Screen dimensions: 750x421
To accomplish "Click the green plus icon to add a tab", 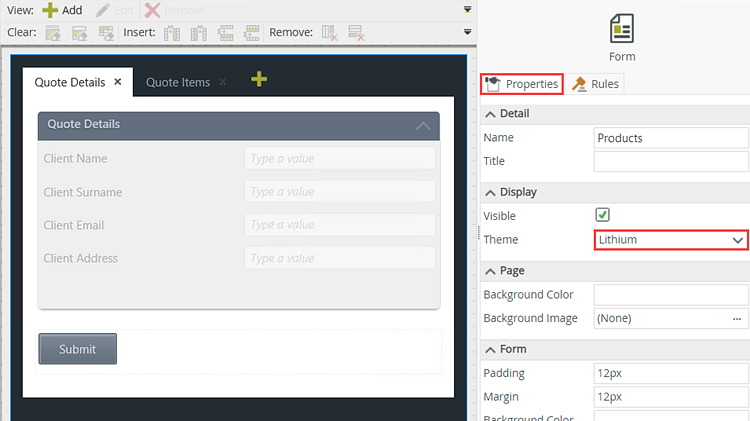I will (x=259, y=79).
